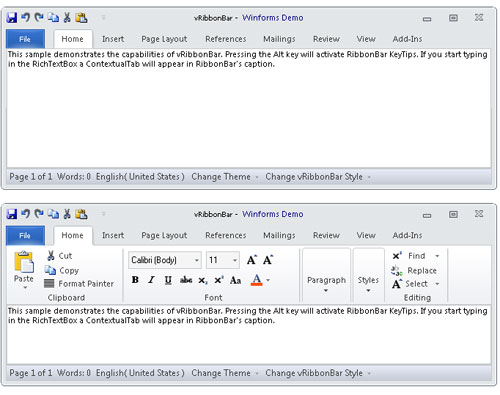The width and height of the screenshot is (500, 395).
Task: Open Change vRibbonBar Style in lower window
Action: (x=318, y=373)
